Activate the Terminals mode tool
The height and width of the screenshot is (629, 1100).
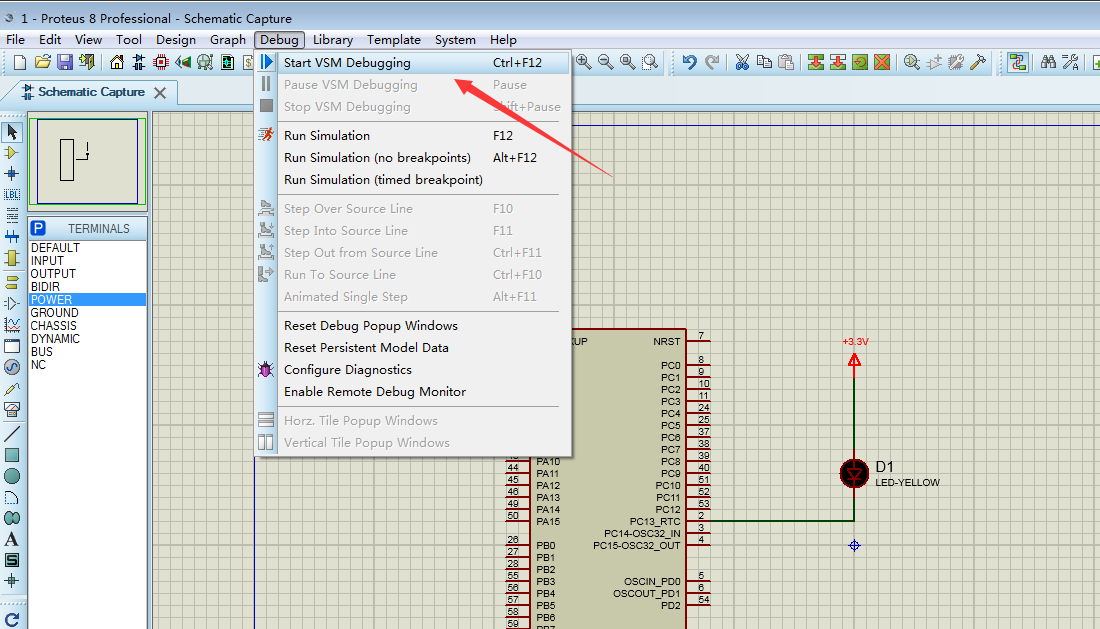point(12,280)
